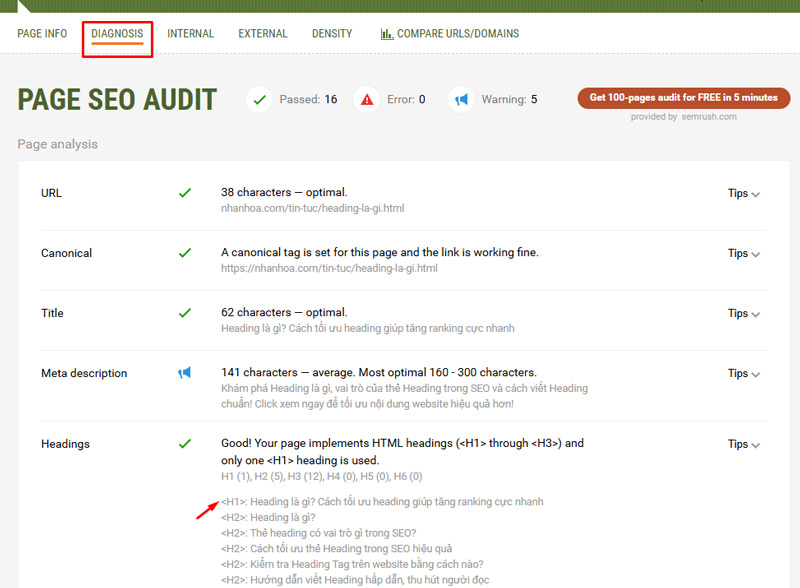
Task: Click the green checkmark in Title row
Action: point(184,313)
